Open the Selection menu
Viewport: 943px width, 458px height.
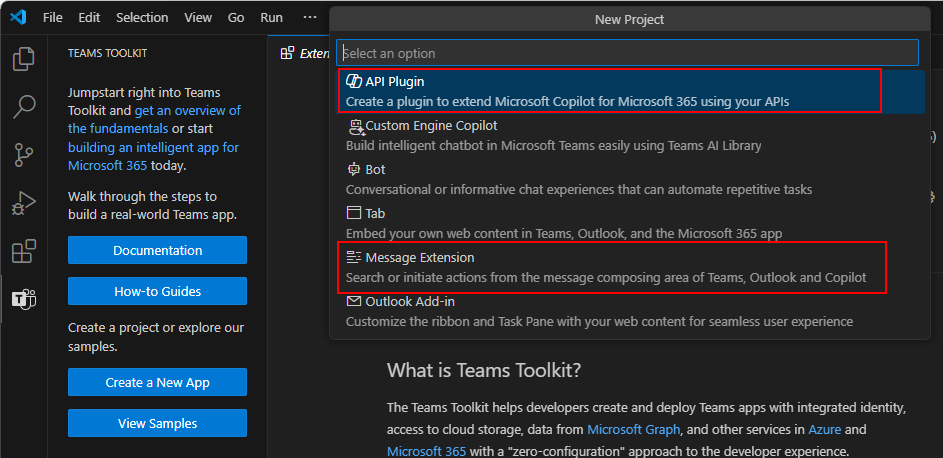pos(142,18)
